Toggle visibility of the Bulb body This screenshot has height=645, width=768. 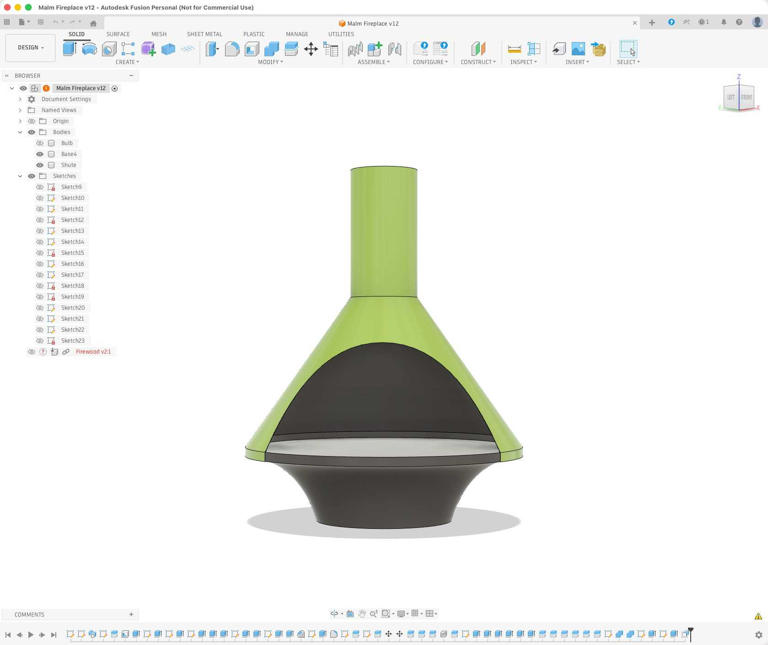[40, 143]
